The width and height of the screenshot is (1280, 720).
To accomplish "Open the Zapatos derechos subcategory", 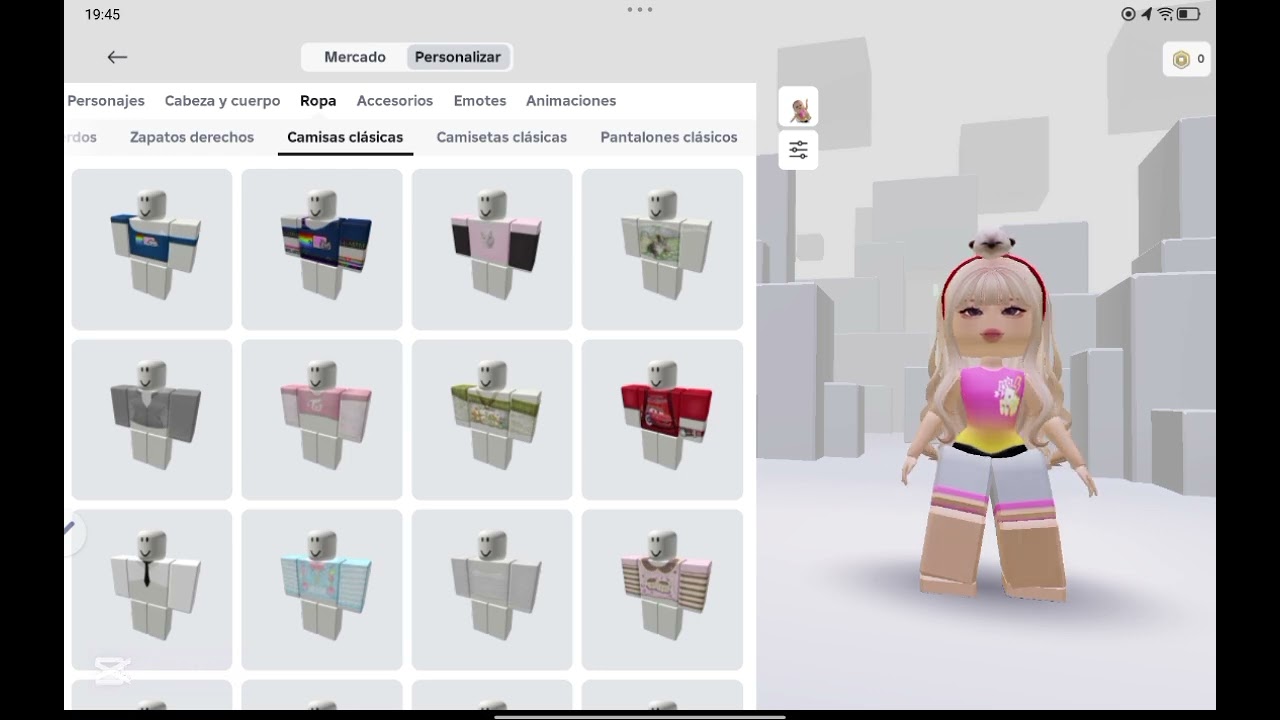I will (x=192, y=137).
